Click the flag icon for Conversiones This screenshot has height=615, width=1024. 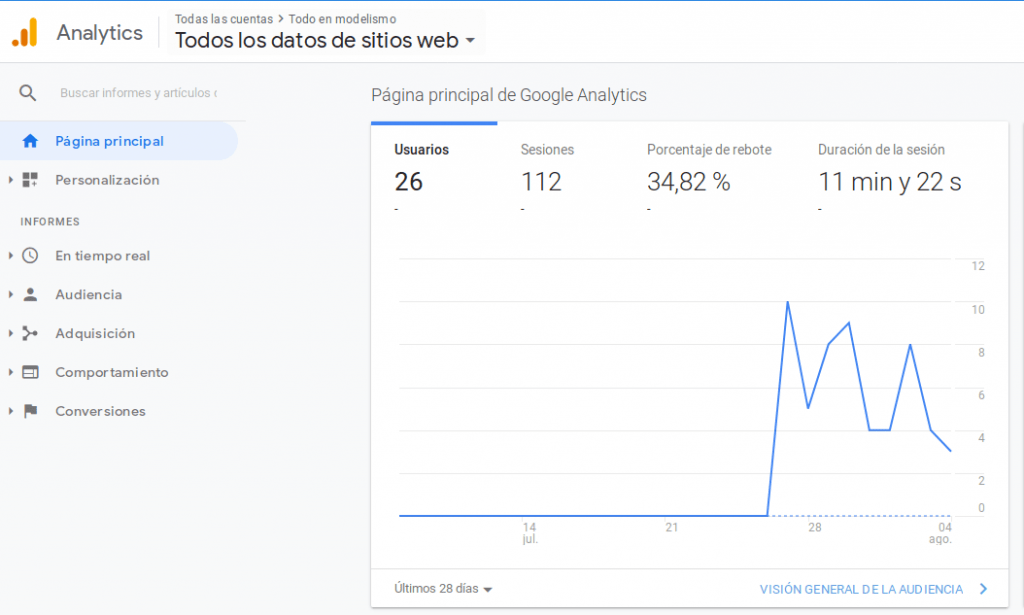click(30, 411)
